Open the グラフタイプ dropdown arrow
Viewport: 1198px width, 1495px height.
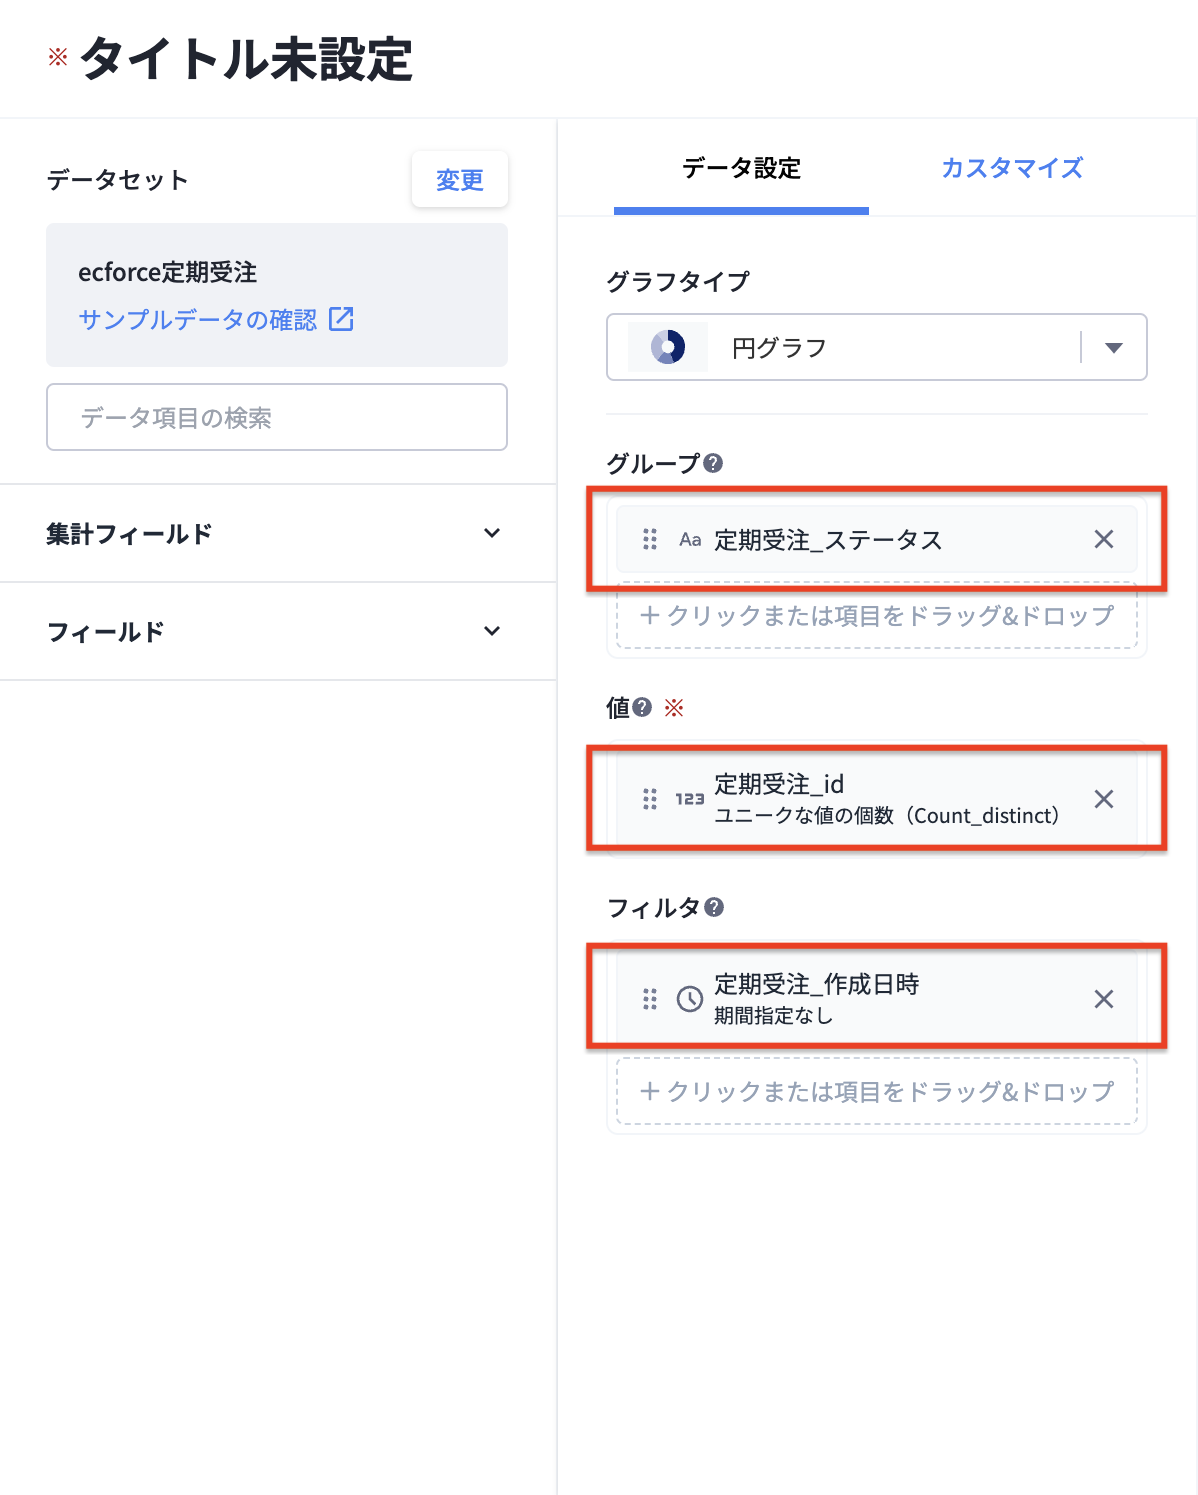click(1114, 347)
